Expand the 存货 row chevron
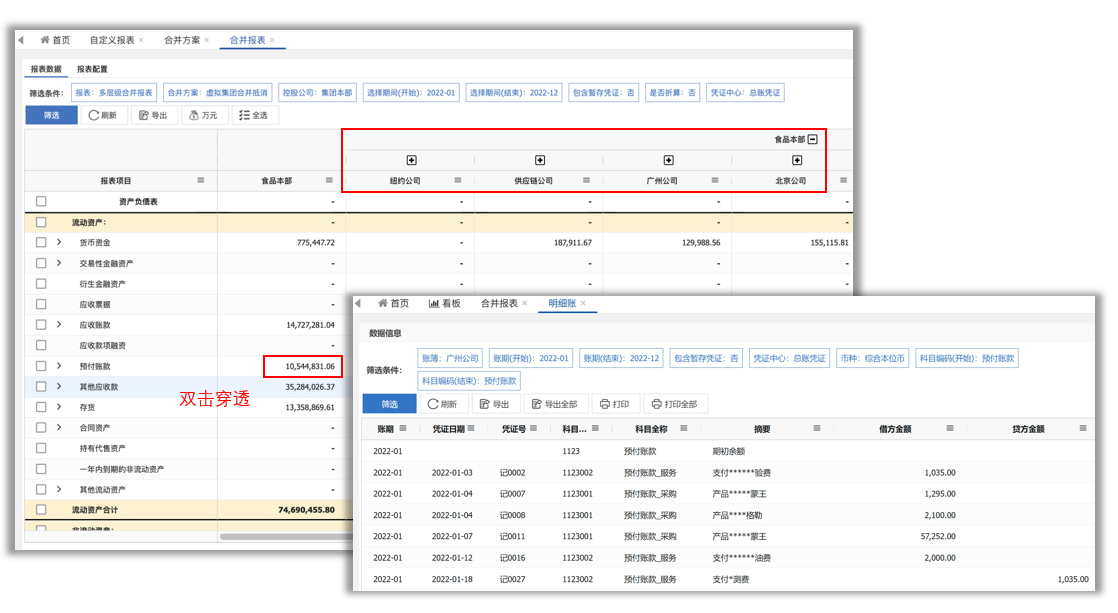The image size is (1118, 613). point(59,407)
